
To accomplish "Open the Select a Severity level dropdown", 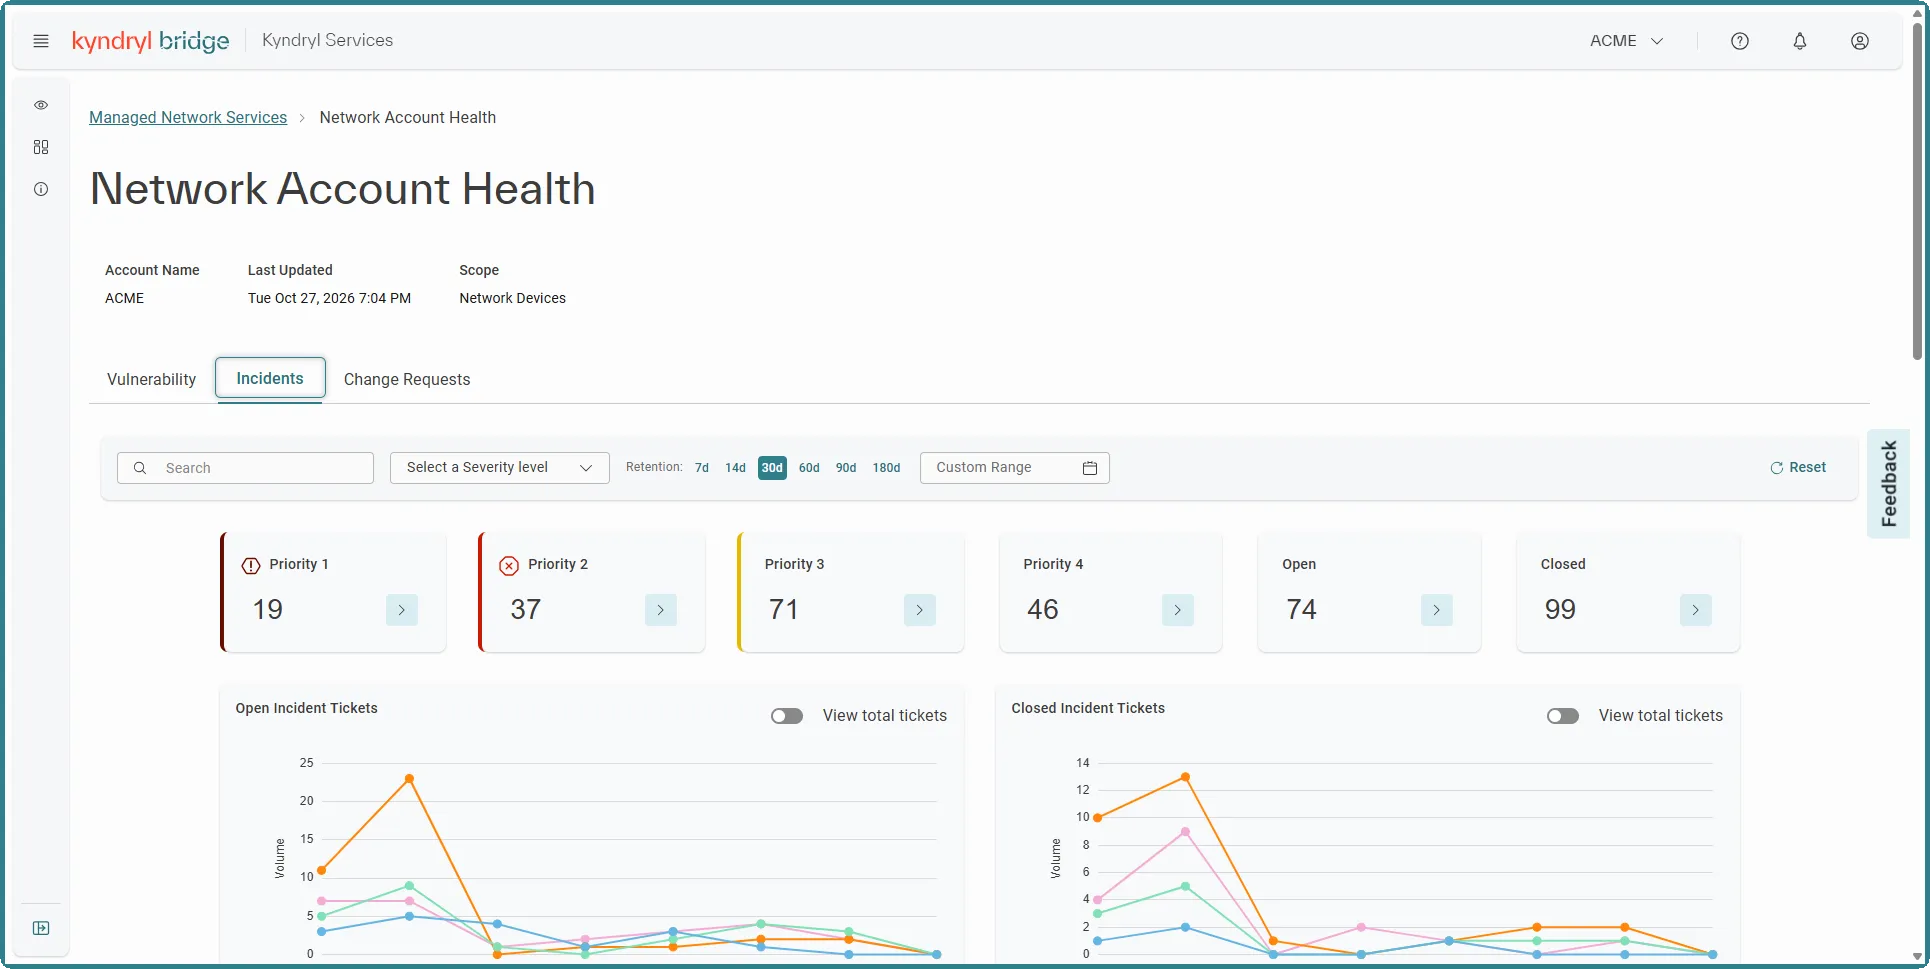I will coord(500,468).
